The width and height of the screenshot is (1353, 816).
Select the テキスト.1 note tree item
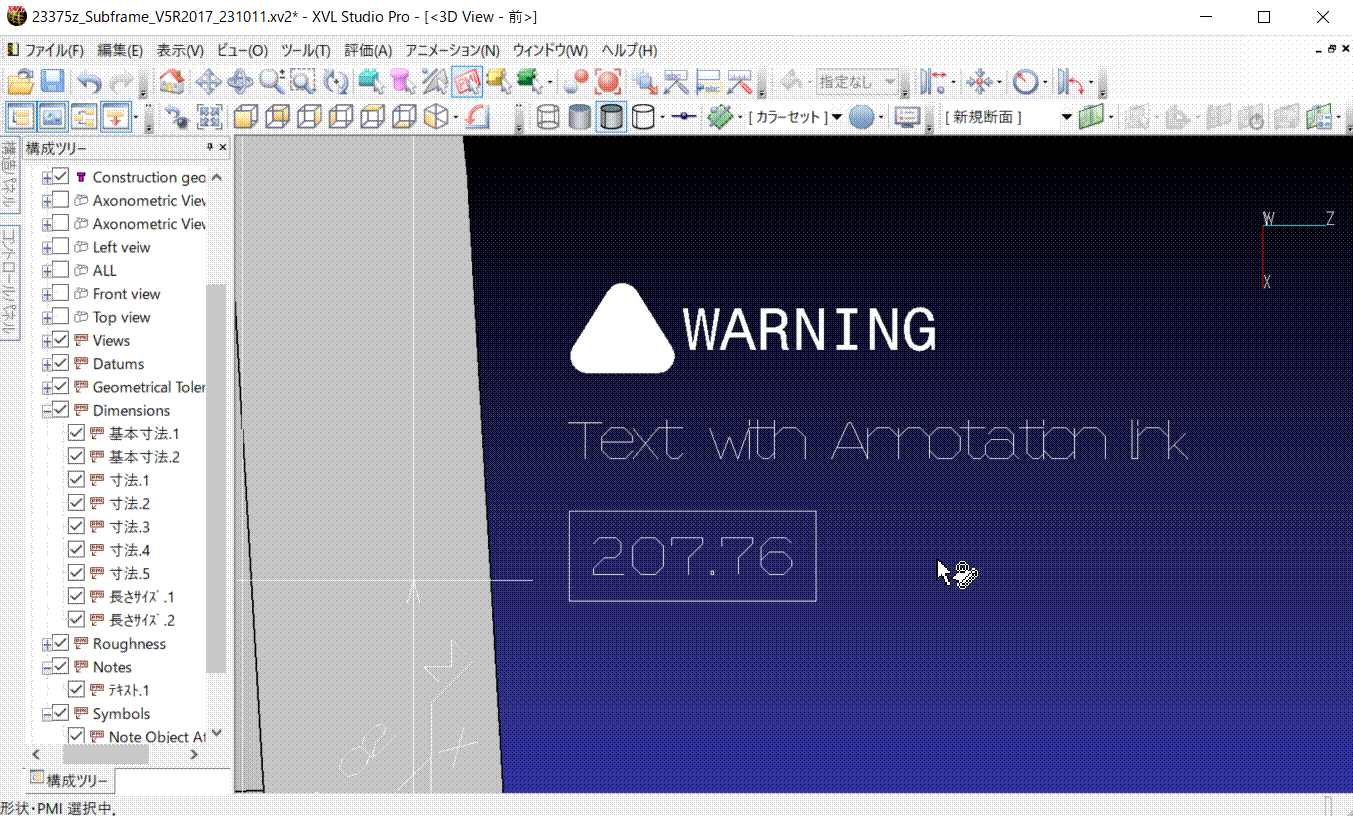click(x=128, y=690)
